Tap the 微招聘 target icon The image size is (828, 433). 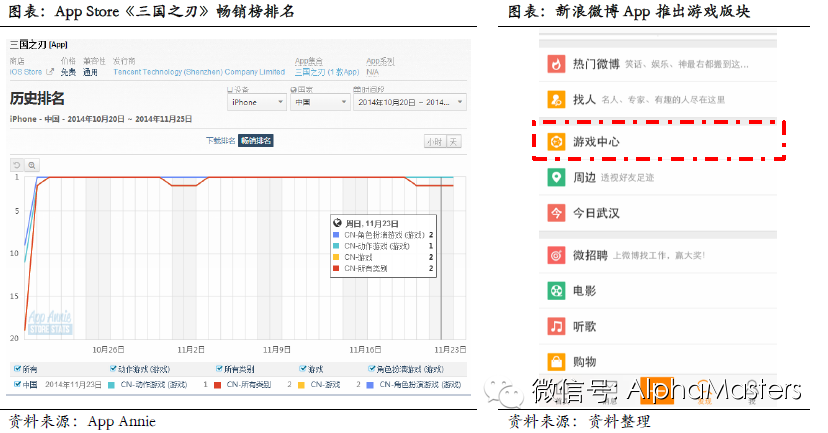click(x=556, y=256)
